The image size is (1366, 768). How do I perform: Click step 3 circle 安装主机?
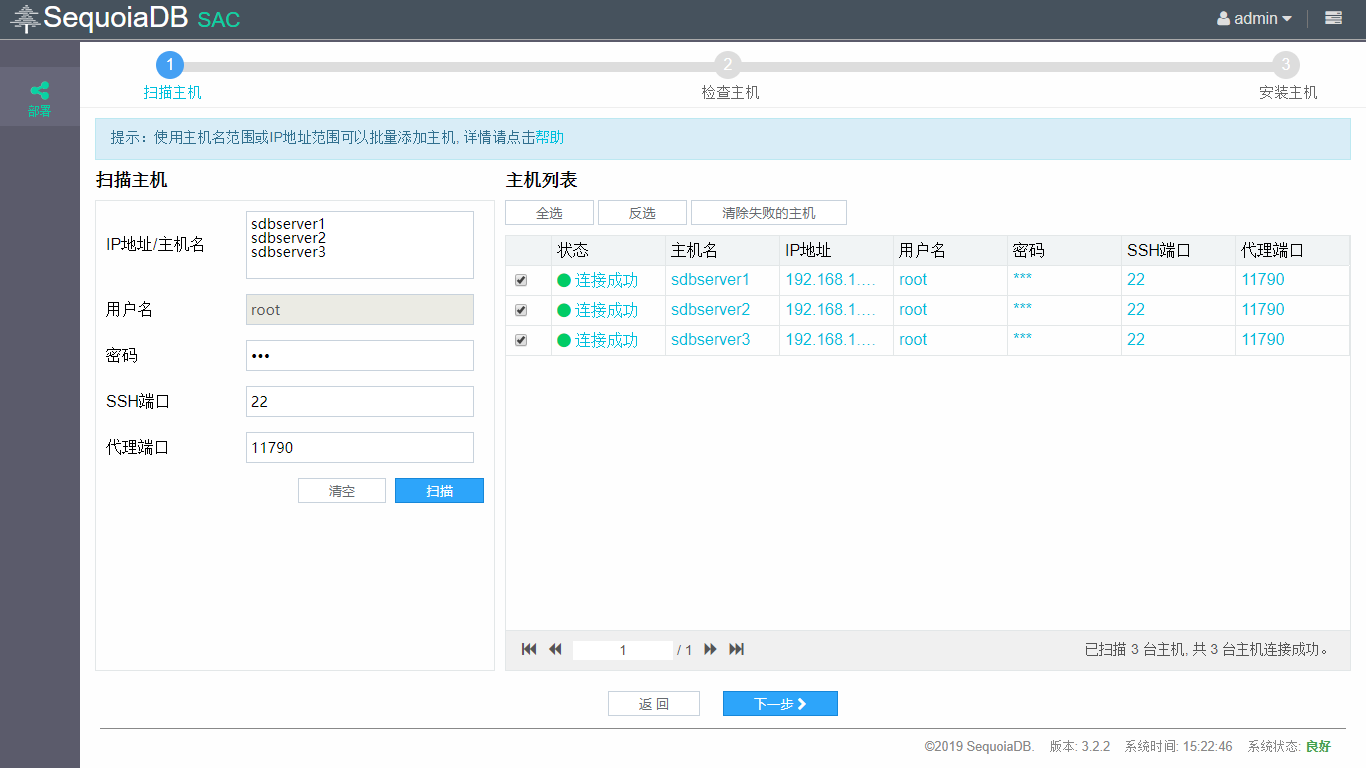click(x=1286, y=65)
